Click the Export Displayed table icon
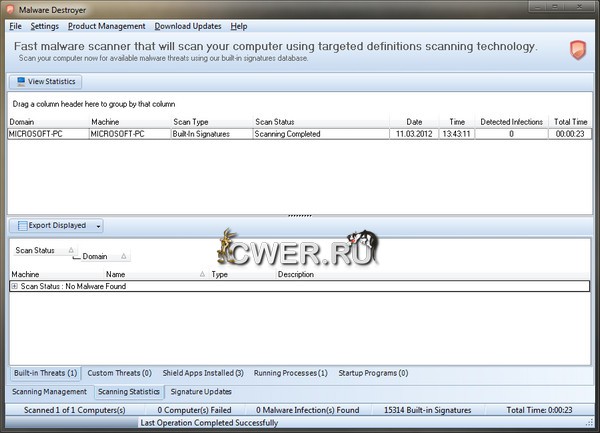Image resolution: width=600 pixels, height=433 pixels. (x=23, y=226)
